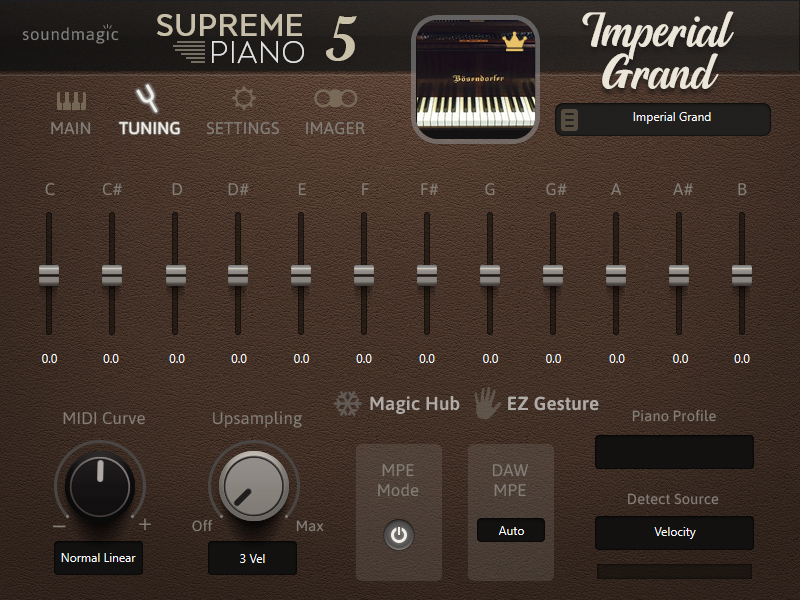Click the detect source level bar
Image resolution: width=800 pixels, height=600 pixels.
point(674,571)
